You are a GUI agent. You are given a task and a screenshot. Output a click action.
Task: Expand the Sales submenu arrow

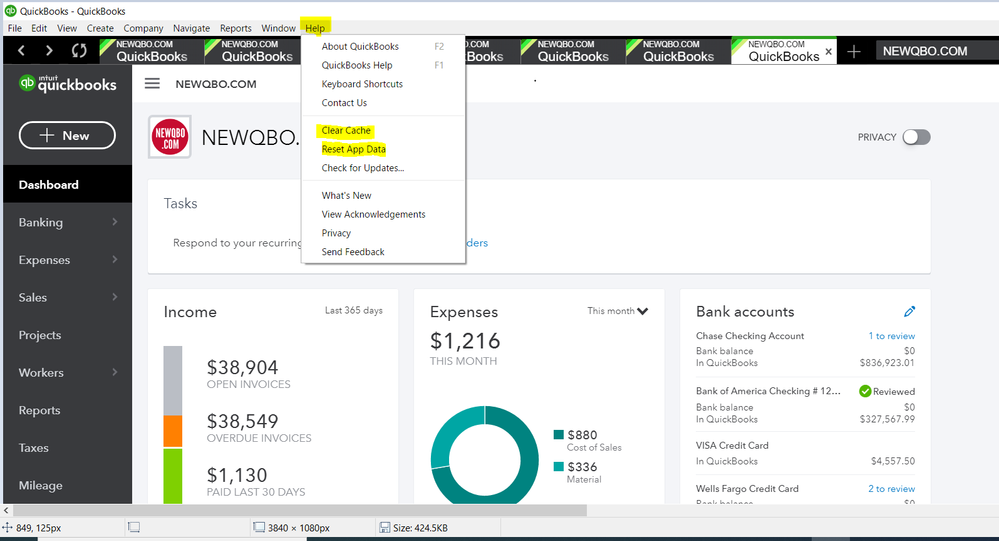click(x=115, y=297)
